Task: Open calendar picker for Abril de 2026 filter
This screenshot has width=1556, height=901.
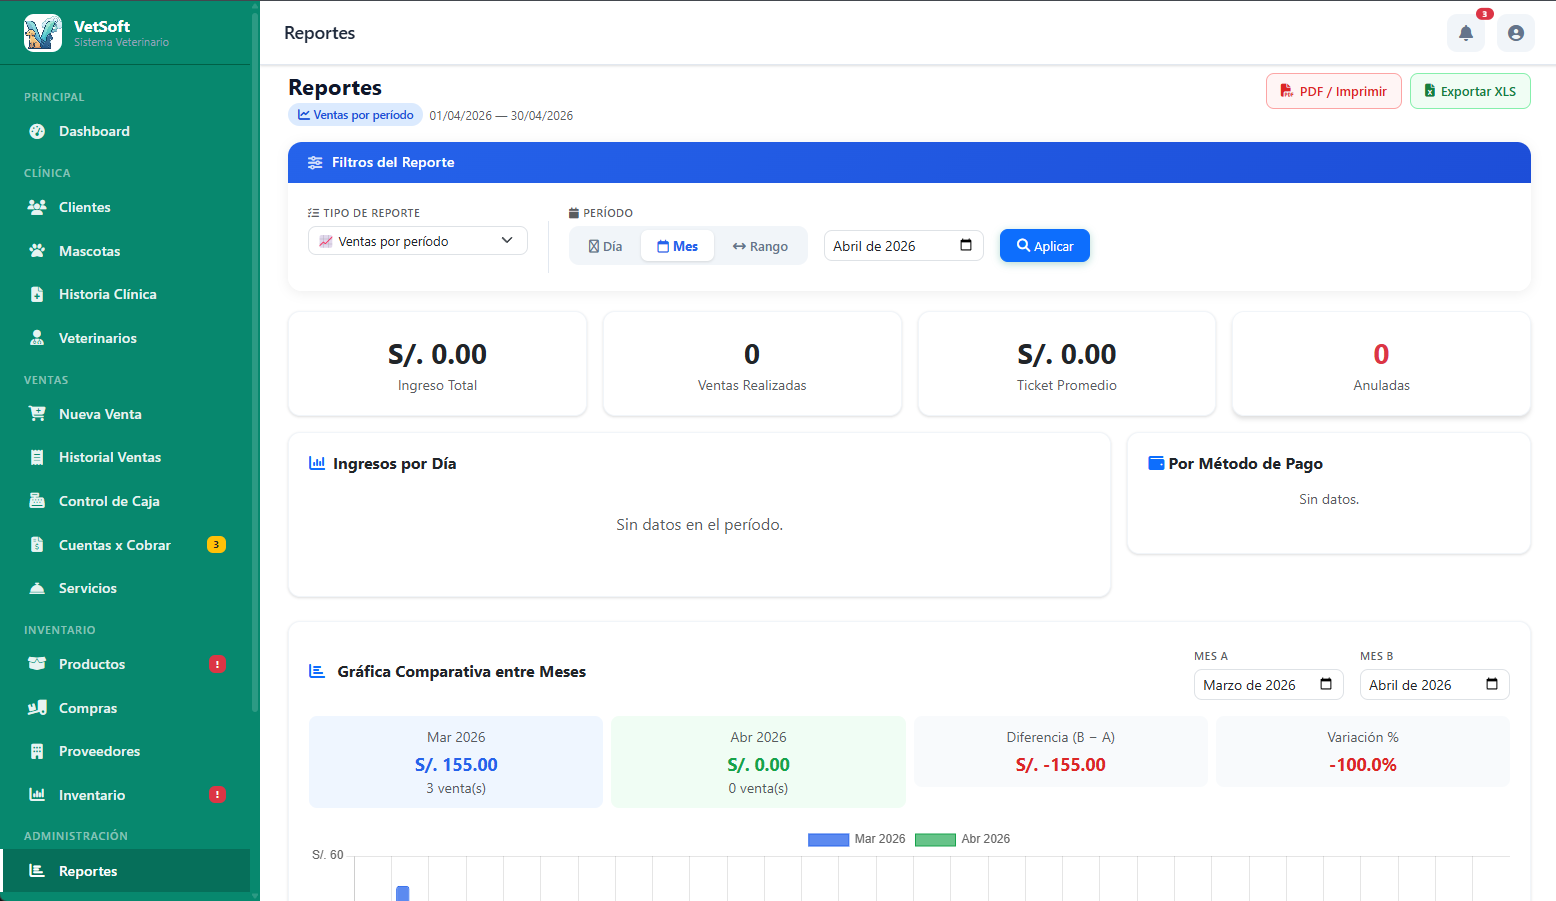Action: 966,246
